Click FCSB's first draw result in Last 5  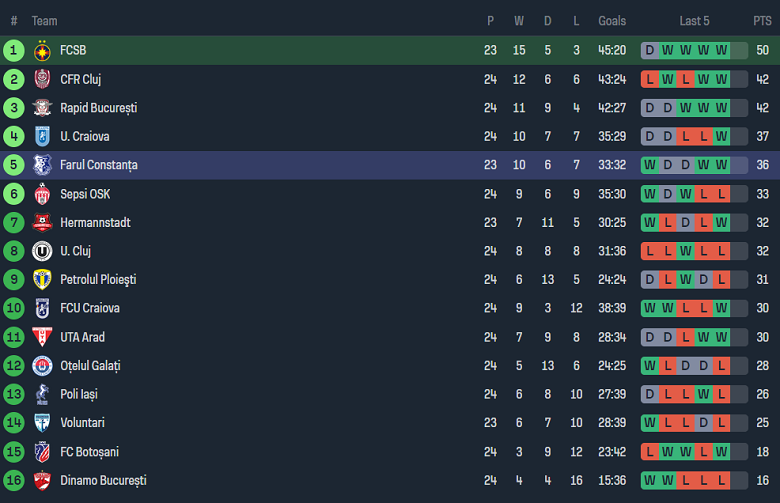tap(650, 50)
